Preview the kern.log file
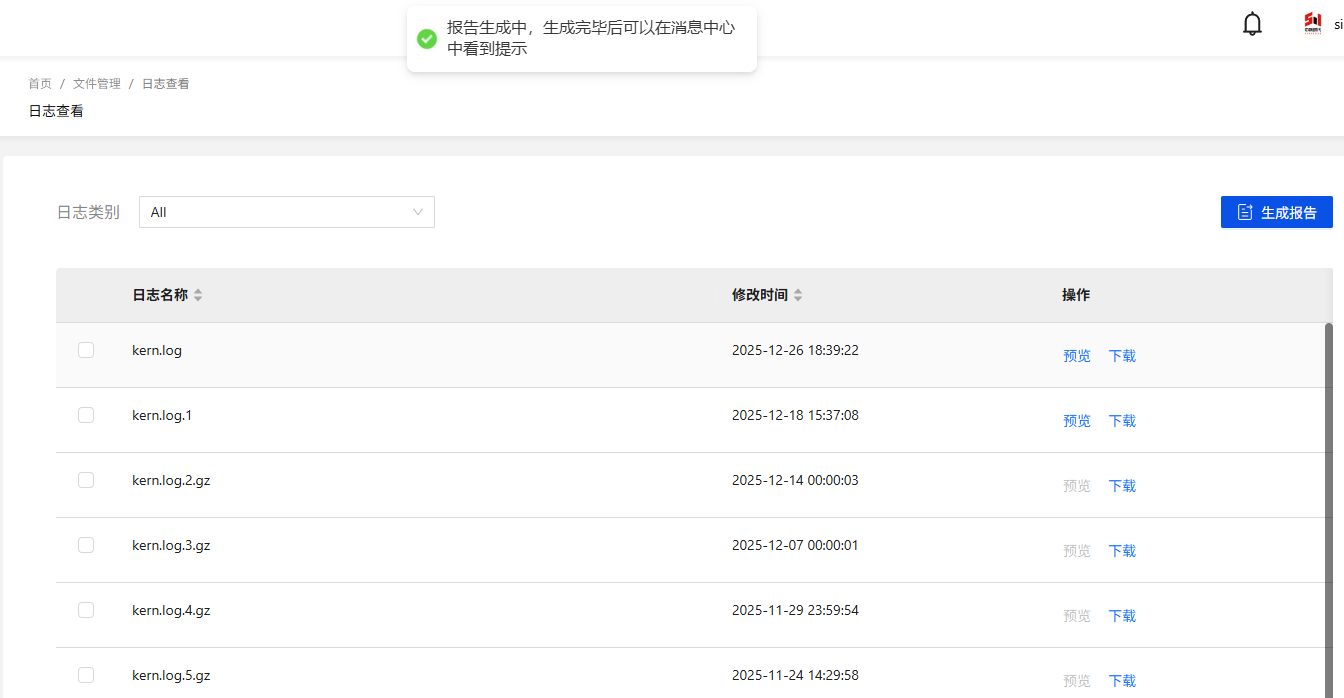1344x698 pixels. click(1077, 356)
